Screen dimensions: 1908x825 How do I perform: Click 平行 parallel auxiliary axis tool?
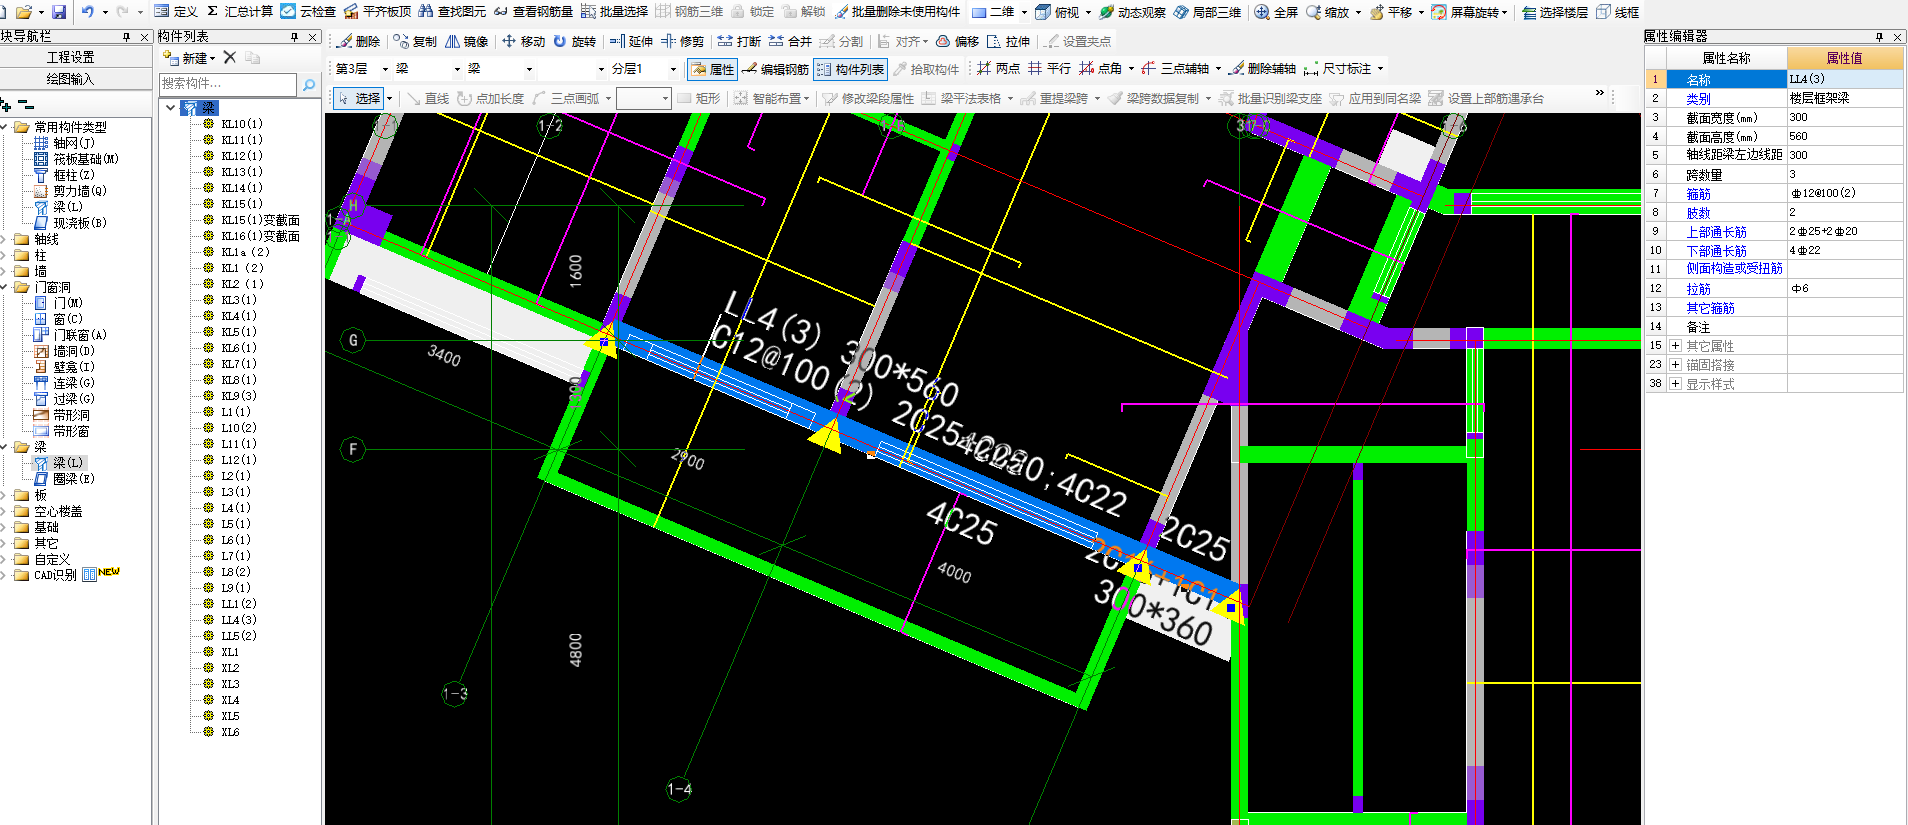coord(1049,68)
